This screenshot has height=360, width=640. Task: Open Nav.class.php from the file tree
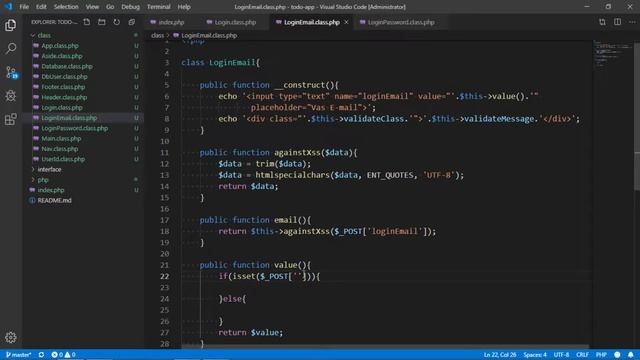(60, 149)
